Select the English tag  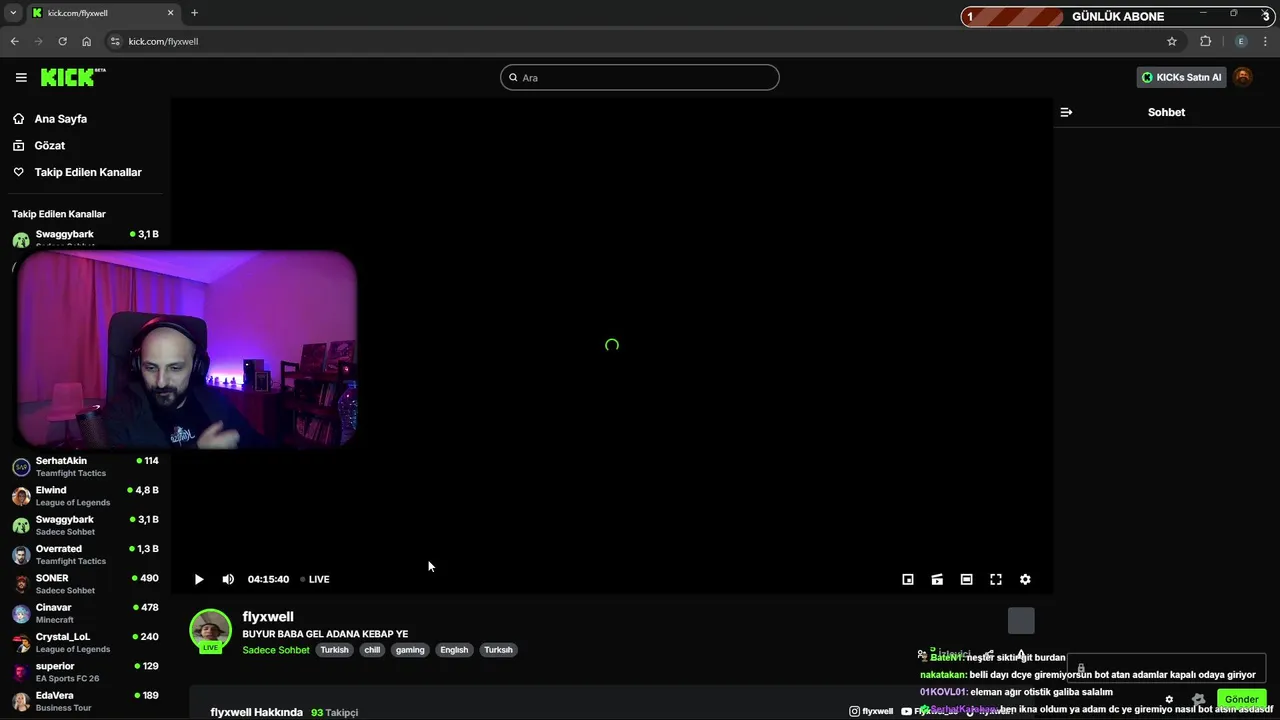click(x=454, y=650)
